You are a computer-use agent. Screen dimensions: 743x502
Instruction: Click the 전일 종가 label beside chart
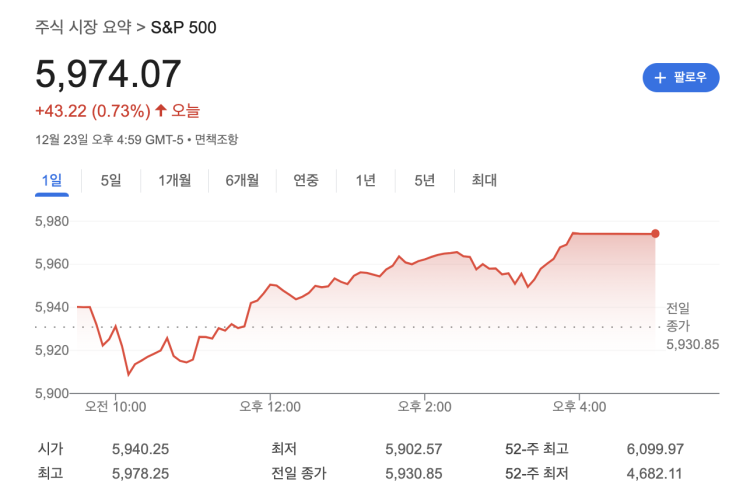point(678,317)
